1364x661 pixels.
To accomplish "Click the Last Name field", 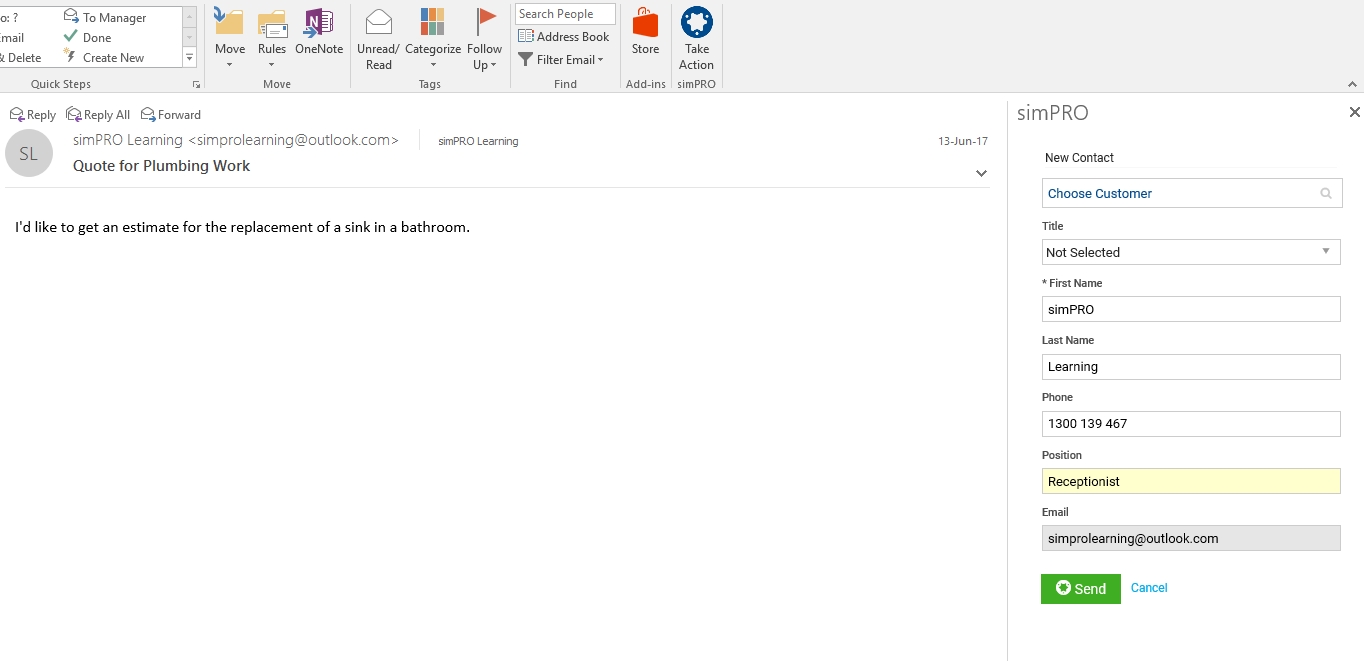I will [x=1191, y=366].
